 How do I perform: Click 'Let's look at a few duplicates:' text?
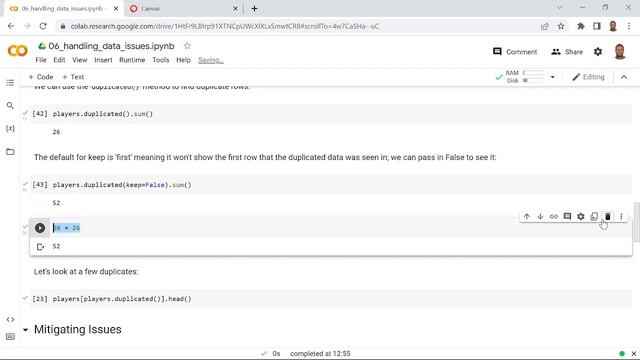coord(86,271)
